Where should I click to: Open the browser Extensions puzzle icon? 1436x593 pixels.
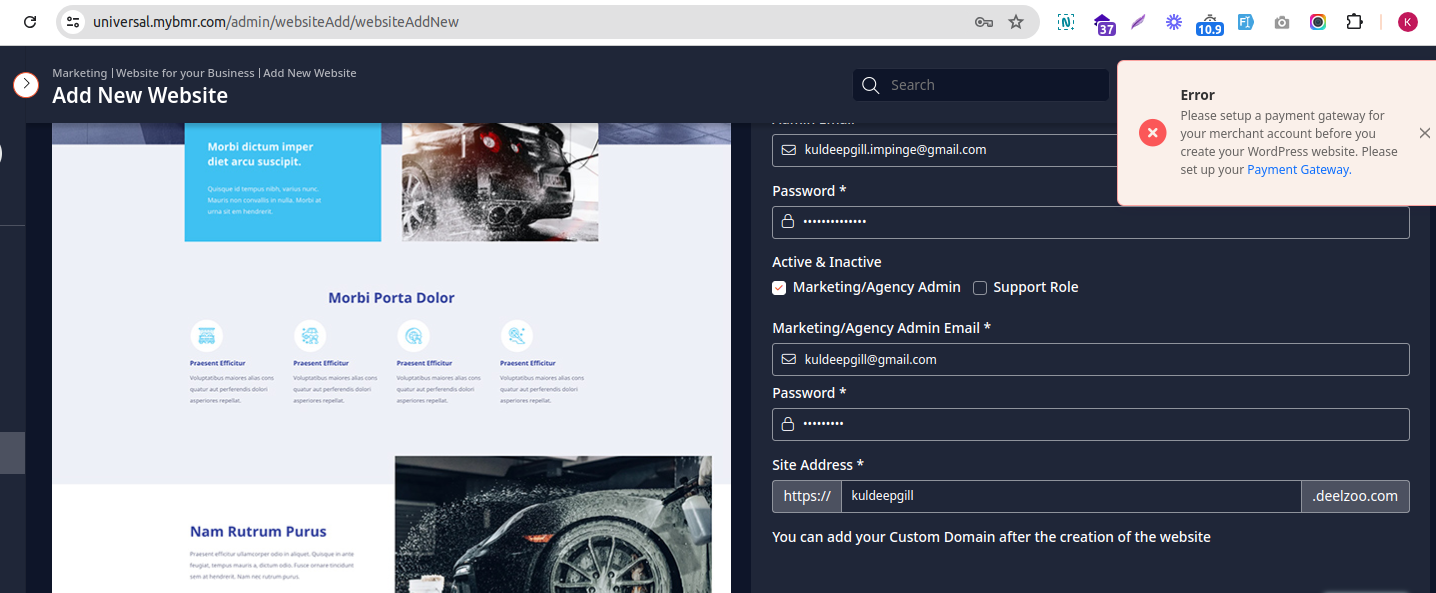[1354, 22]
